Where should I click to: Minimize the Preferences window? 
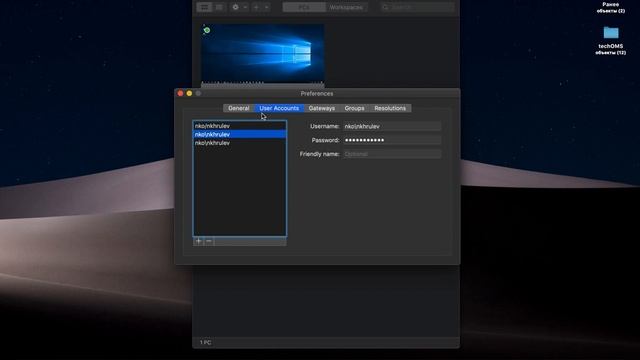pos(189,93)
